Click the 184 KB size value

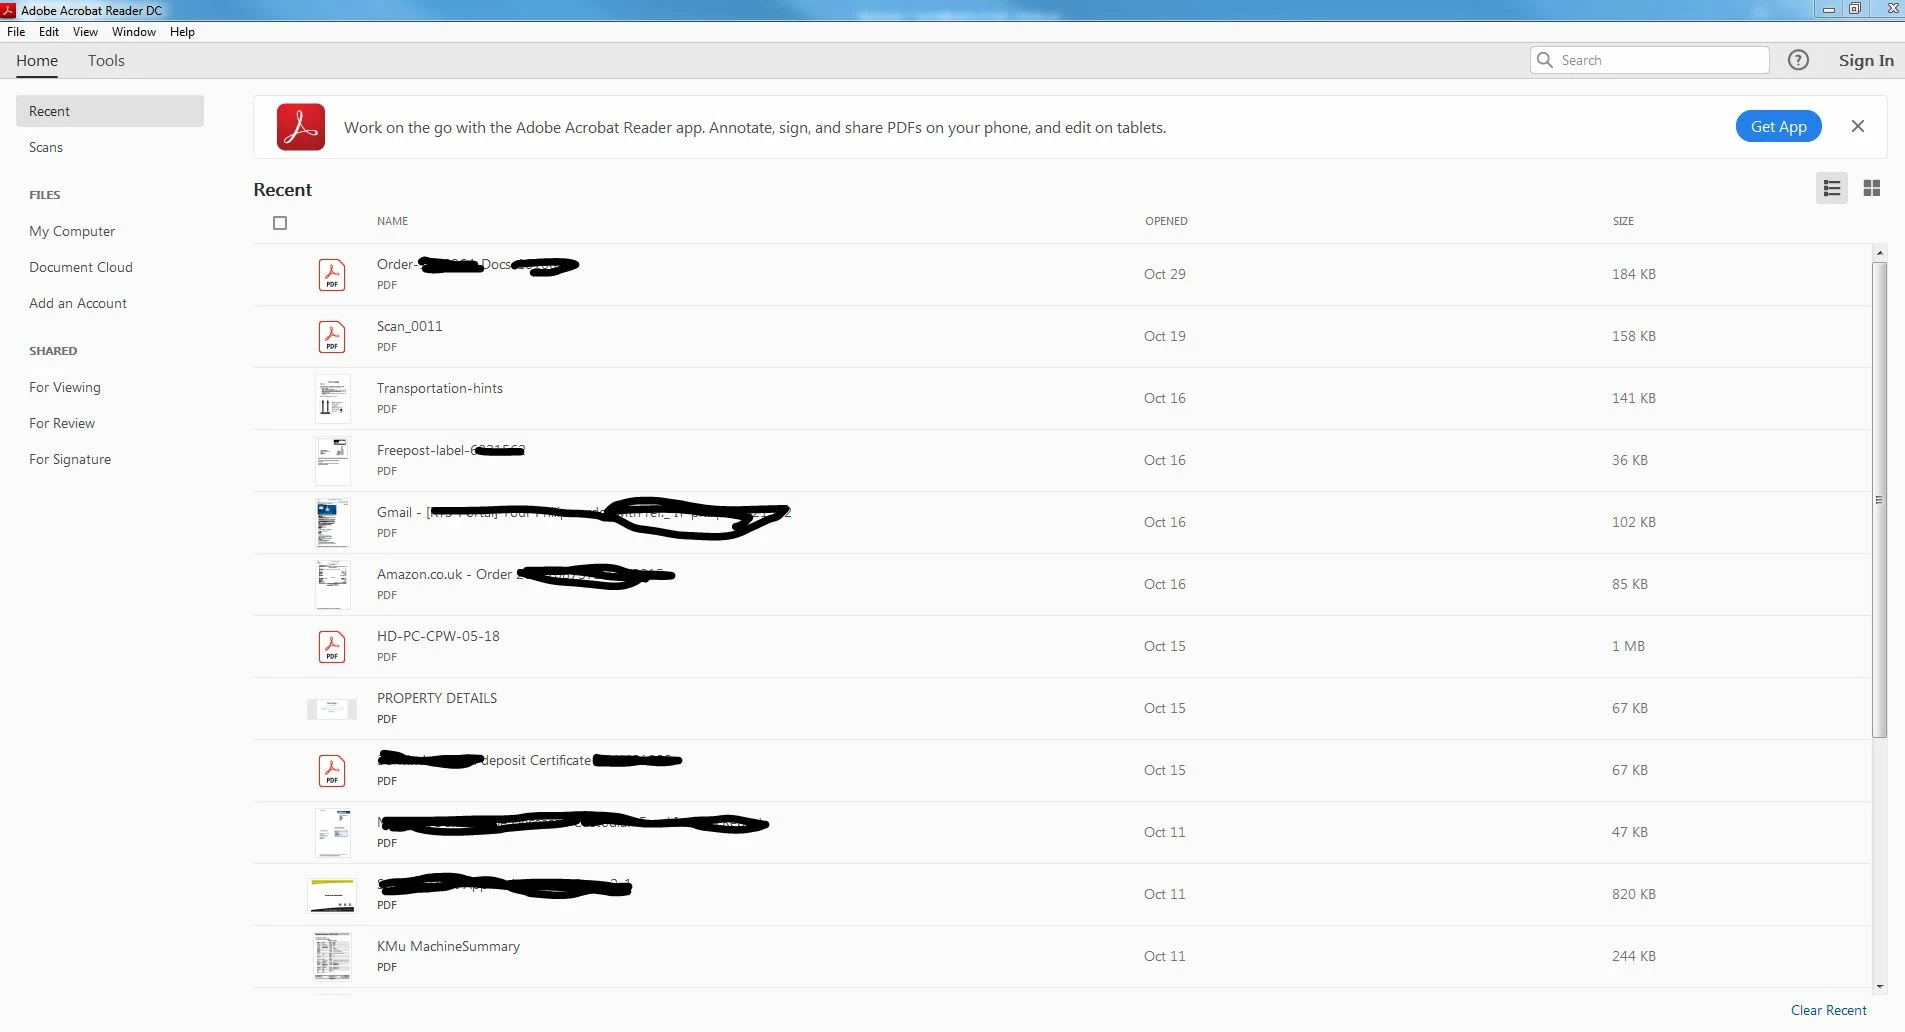pos(1634,274)
